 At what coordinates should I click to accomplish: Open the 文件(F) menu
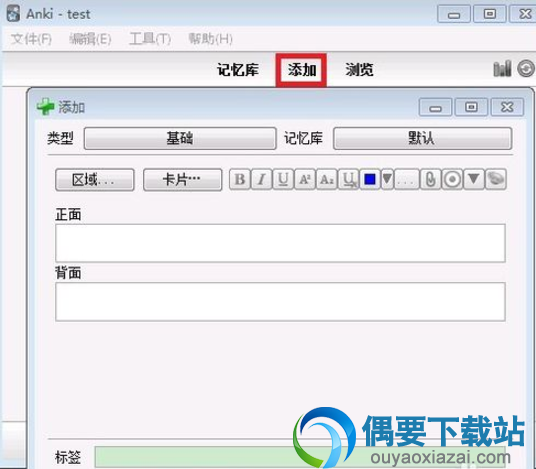point(31,39)
